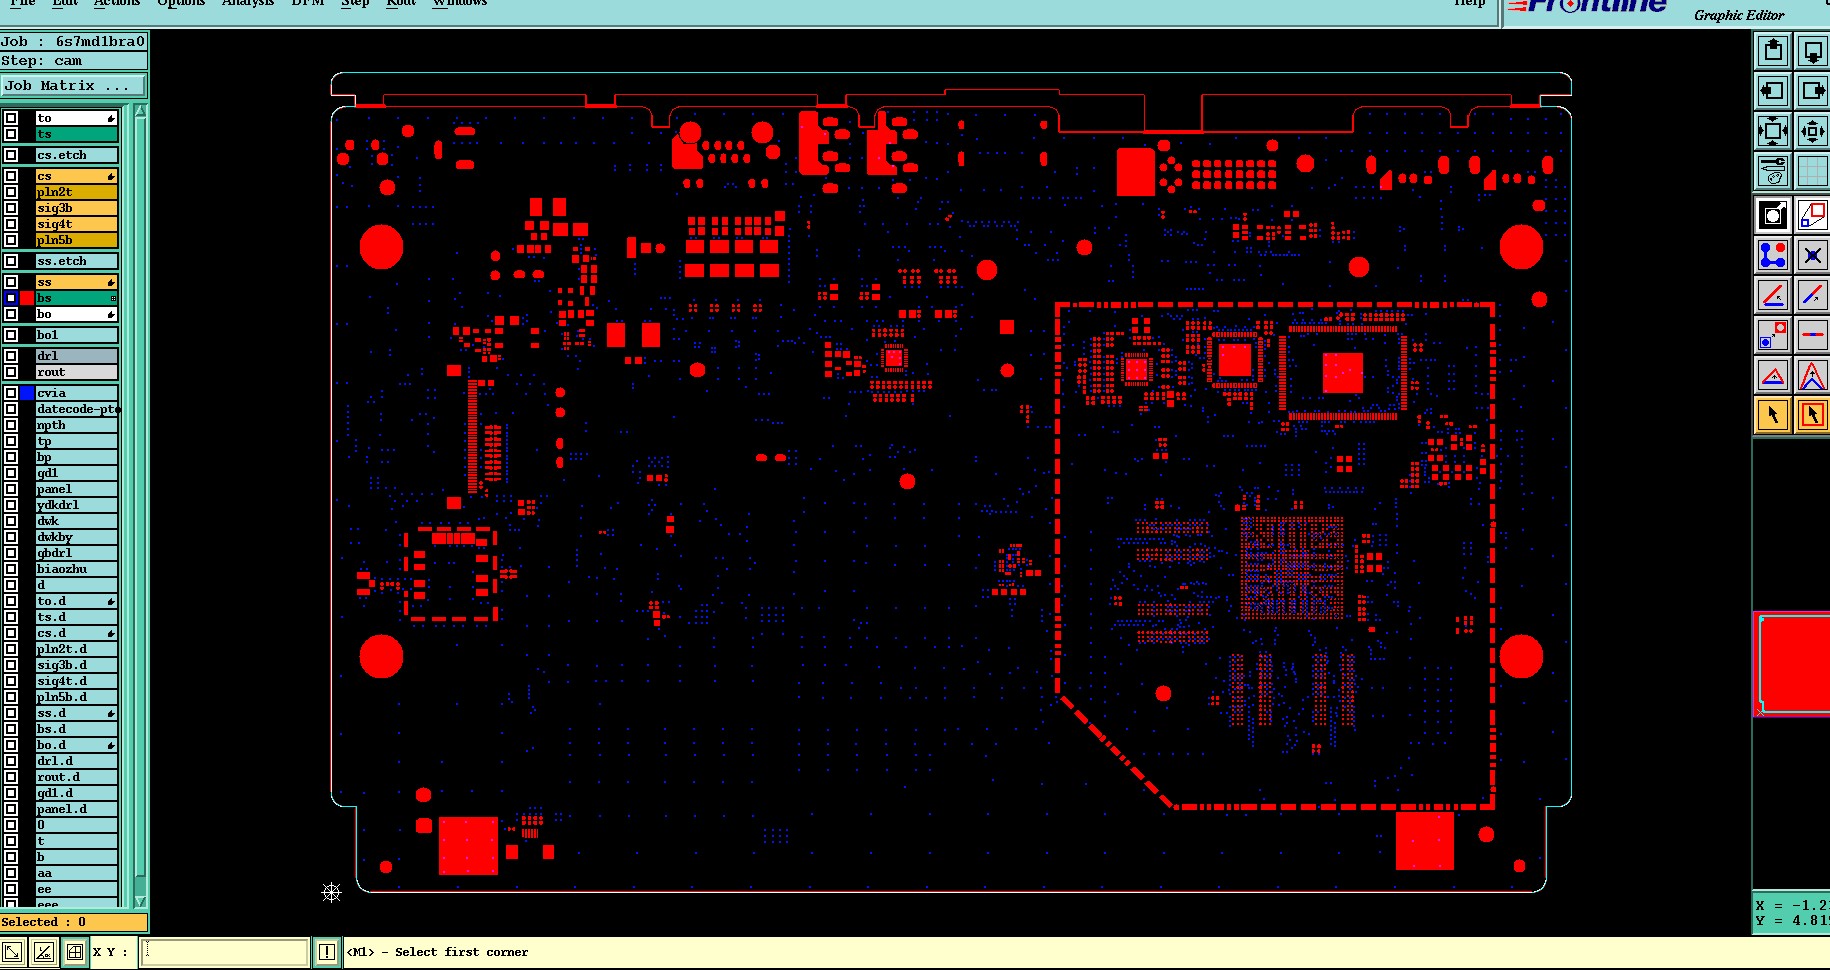Click the exclamation mark icon in status bar
1830x970 pixels.
(327, 952)
